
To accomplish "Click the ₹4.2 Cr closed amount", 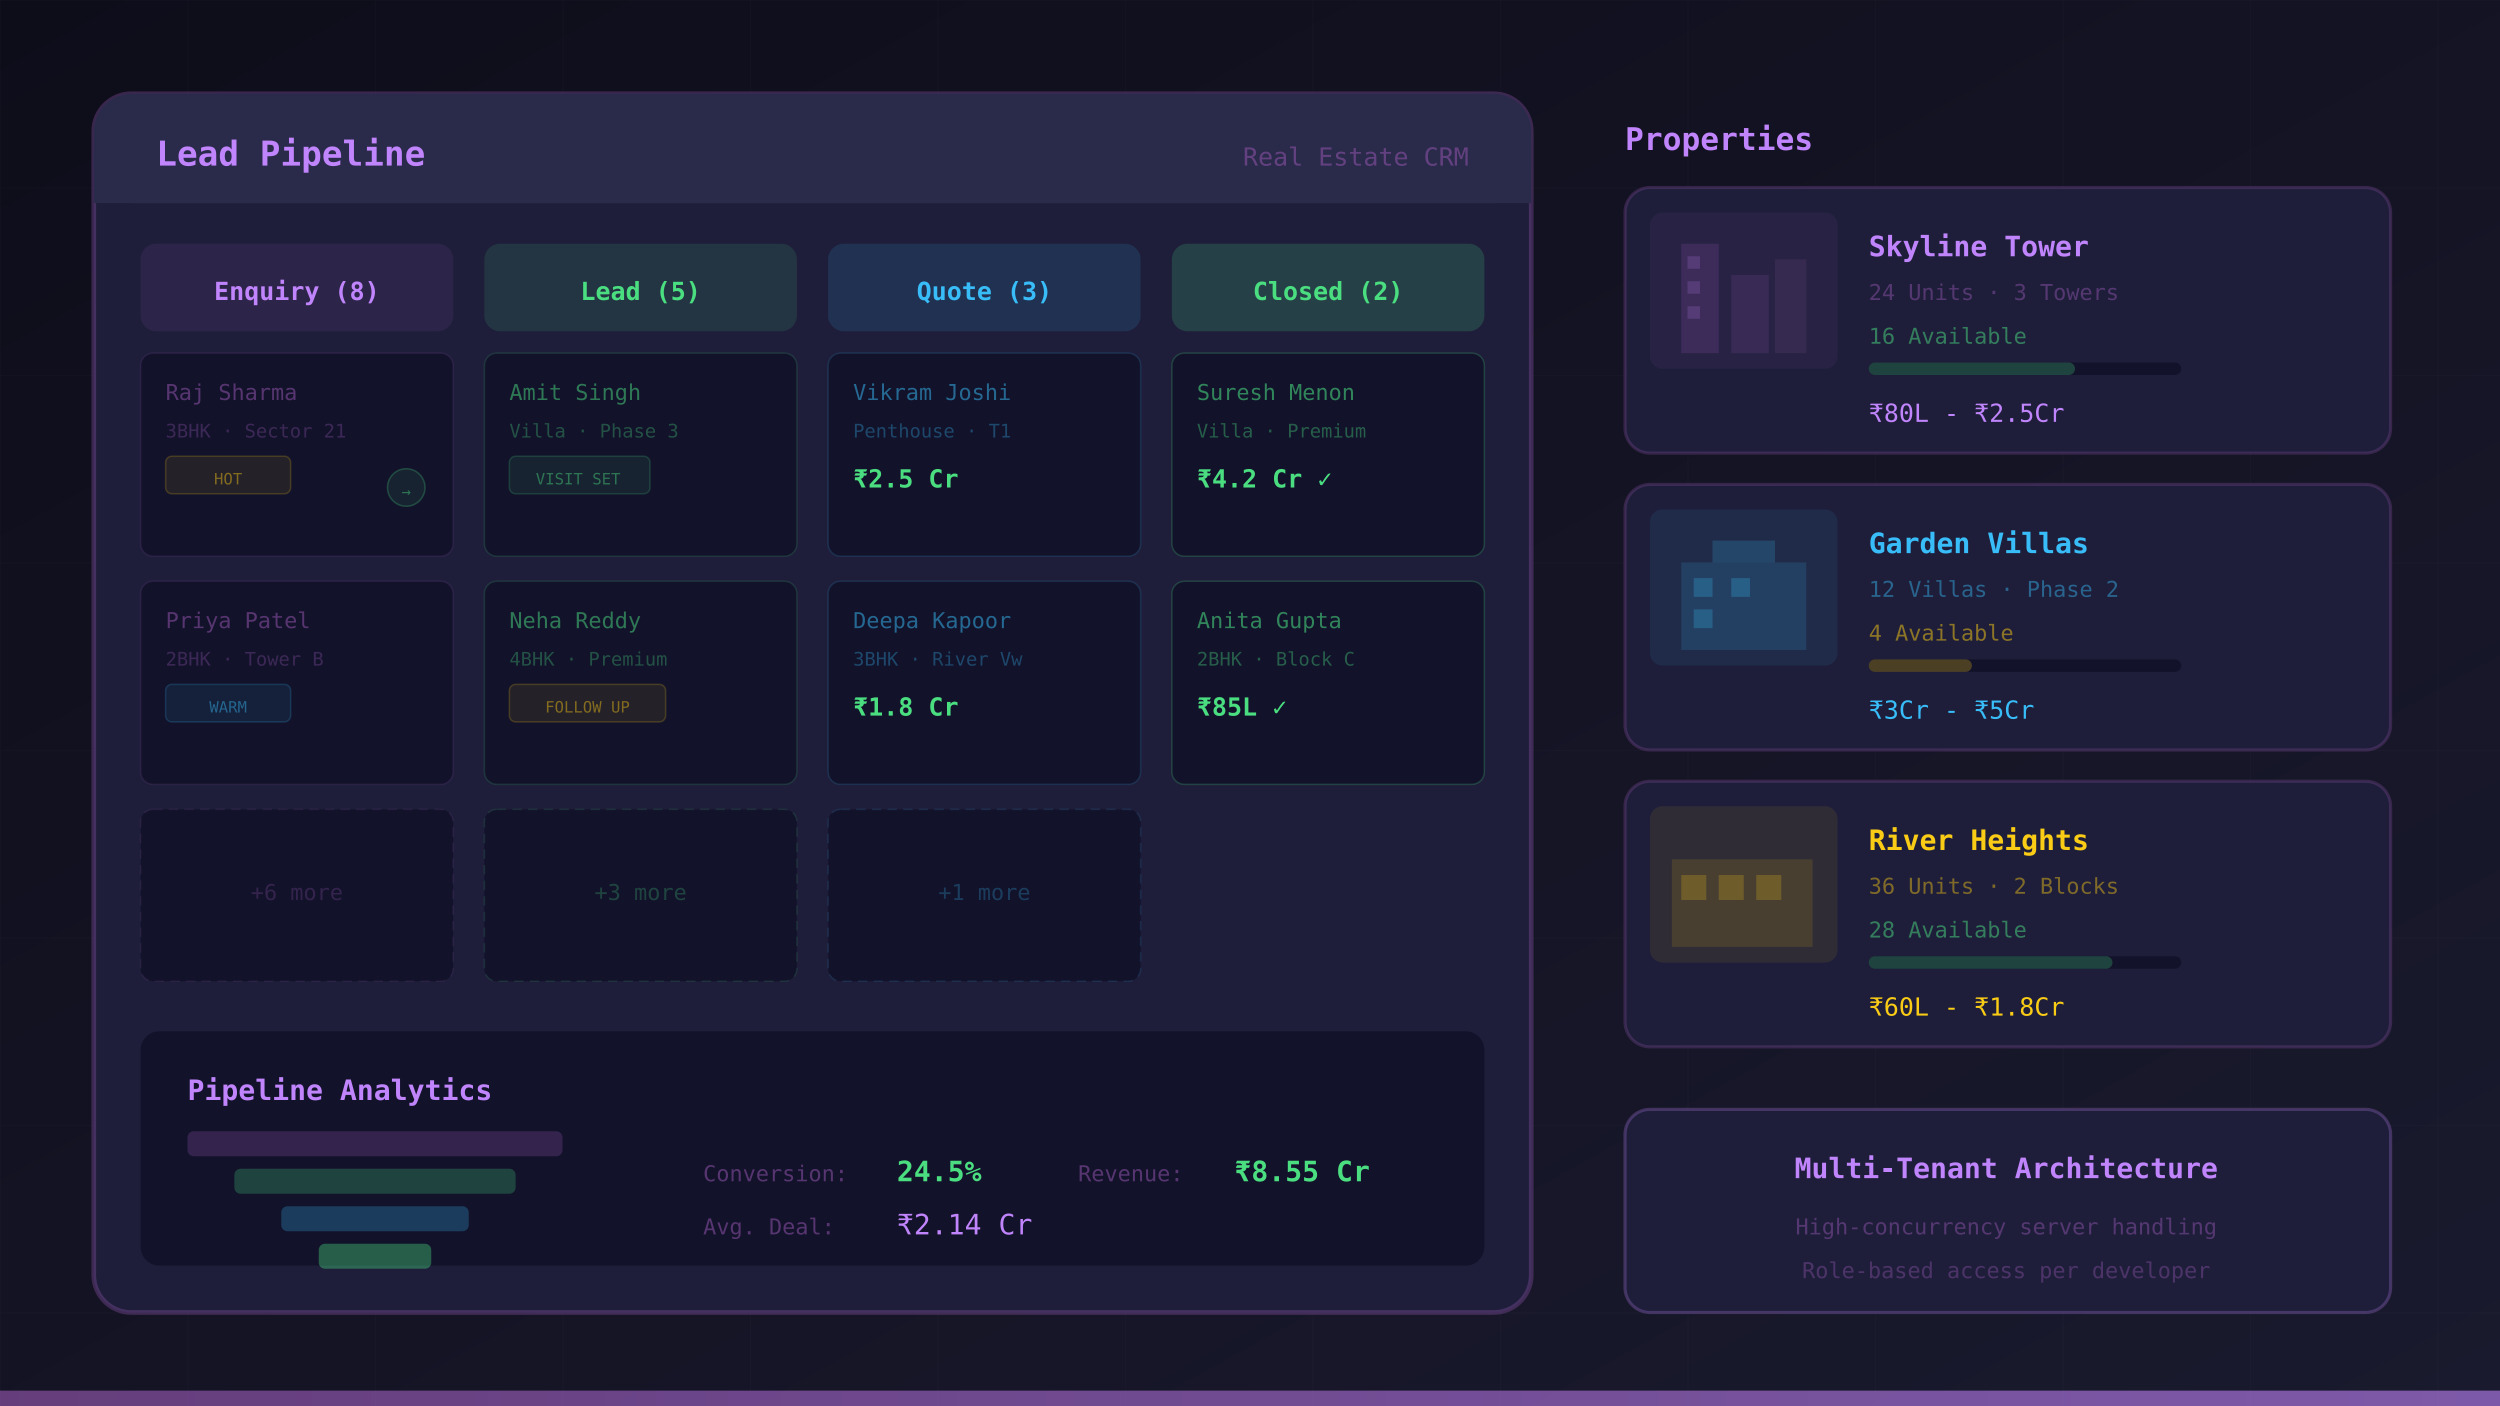I will (1249, 479).
